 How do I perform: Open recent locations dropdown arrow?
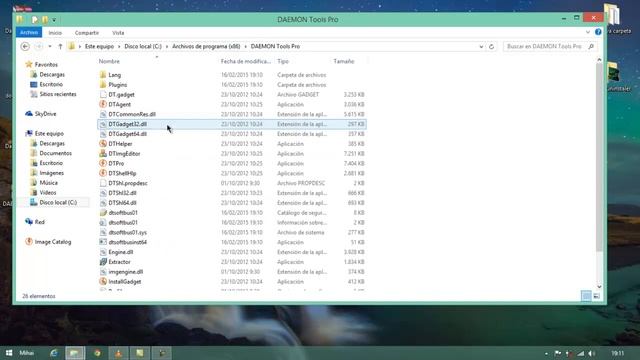pyautogui.click(x=50, y=47)
